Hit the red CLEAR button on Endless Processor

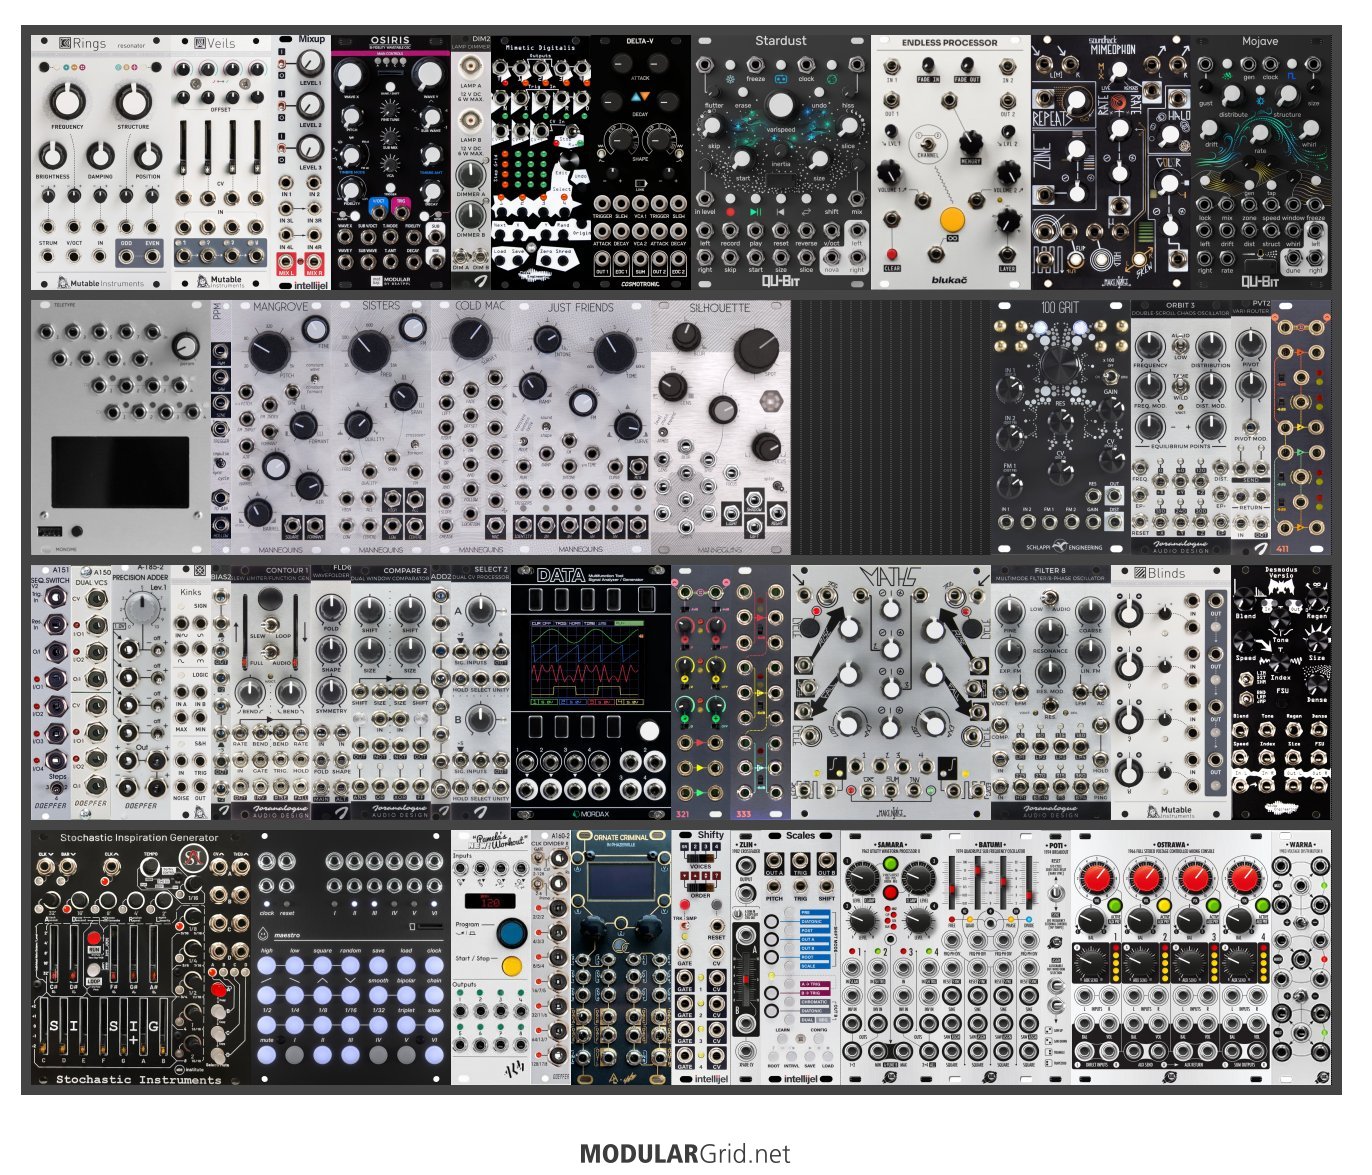point(891,255)
